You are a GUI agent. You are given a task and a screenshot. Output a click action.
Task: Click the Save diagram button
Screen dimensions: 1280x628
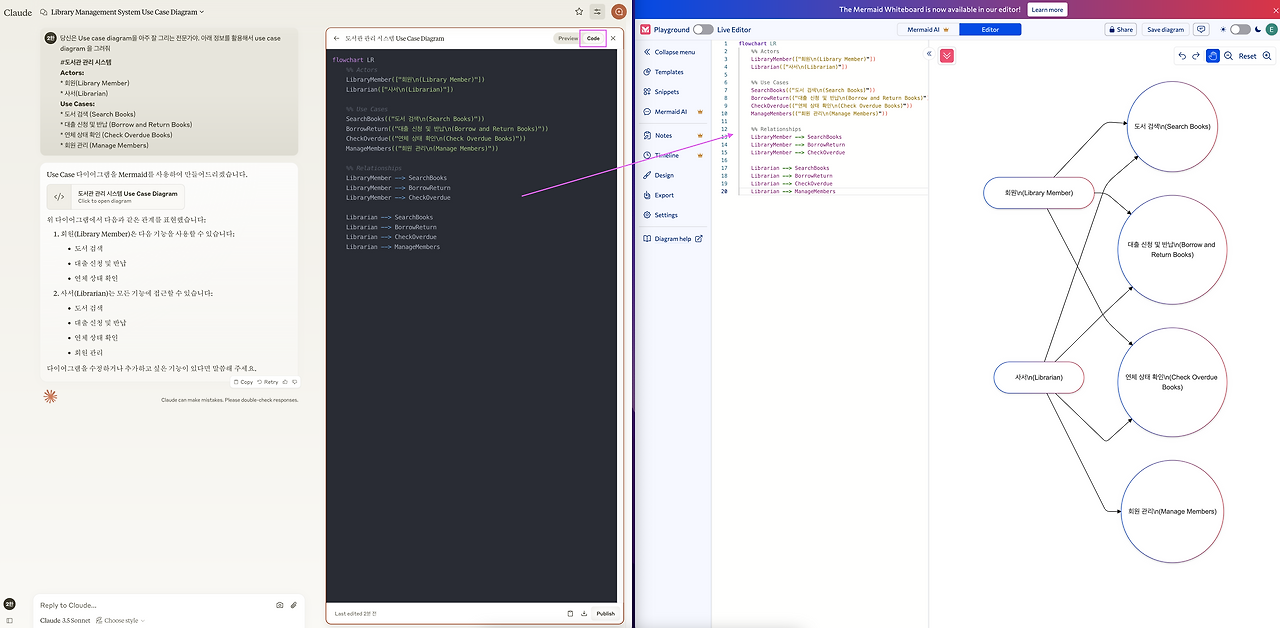coord(1165,30)
